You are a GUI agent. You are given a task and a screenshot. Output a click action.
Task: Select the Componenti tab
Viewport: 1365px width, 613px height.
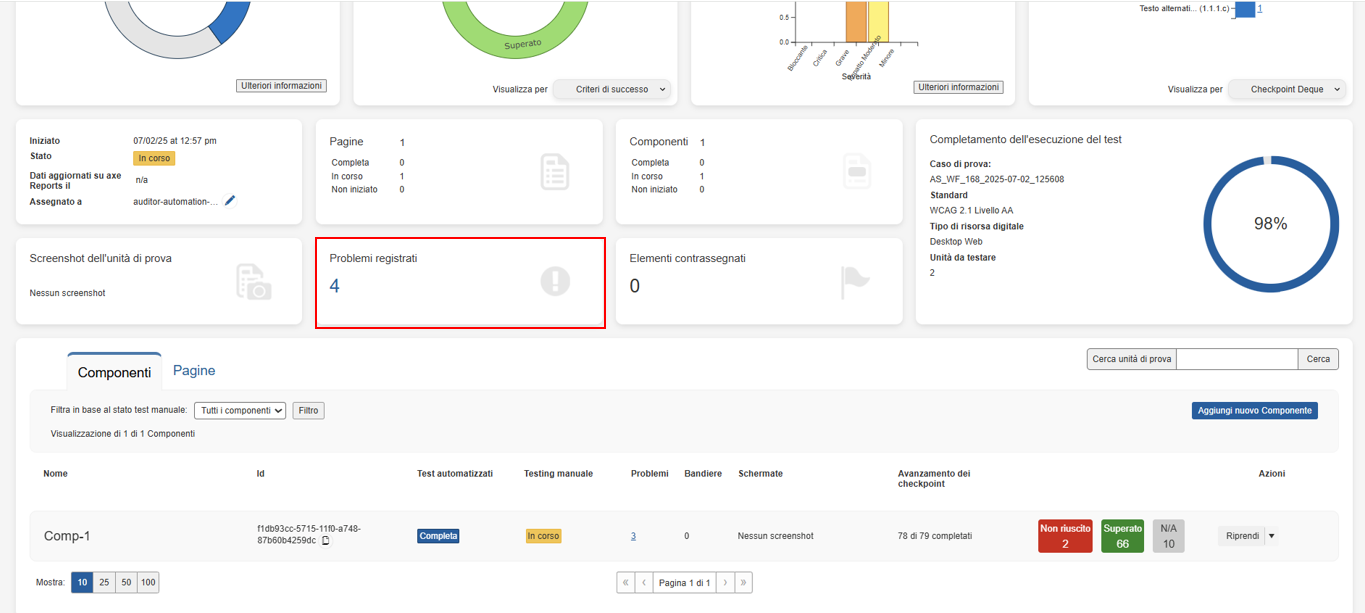pos(114,372)
